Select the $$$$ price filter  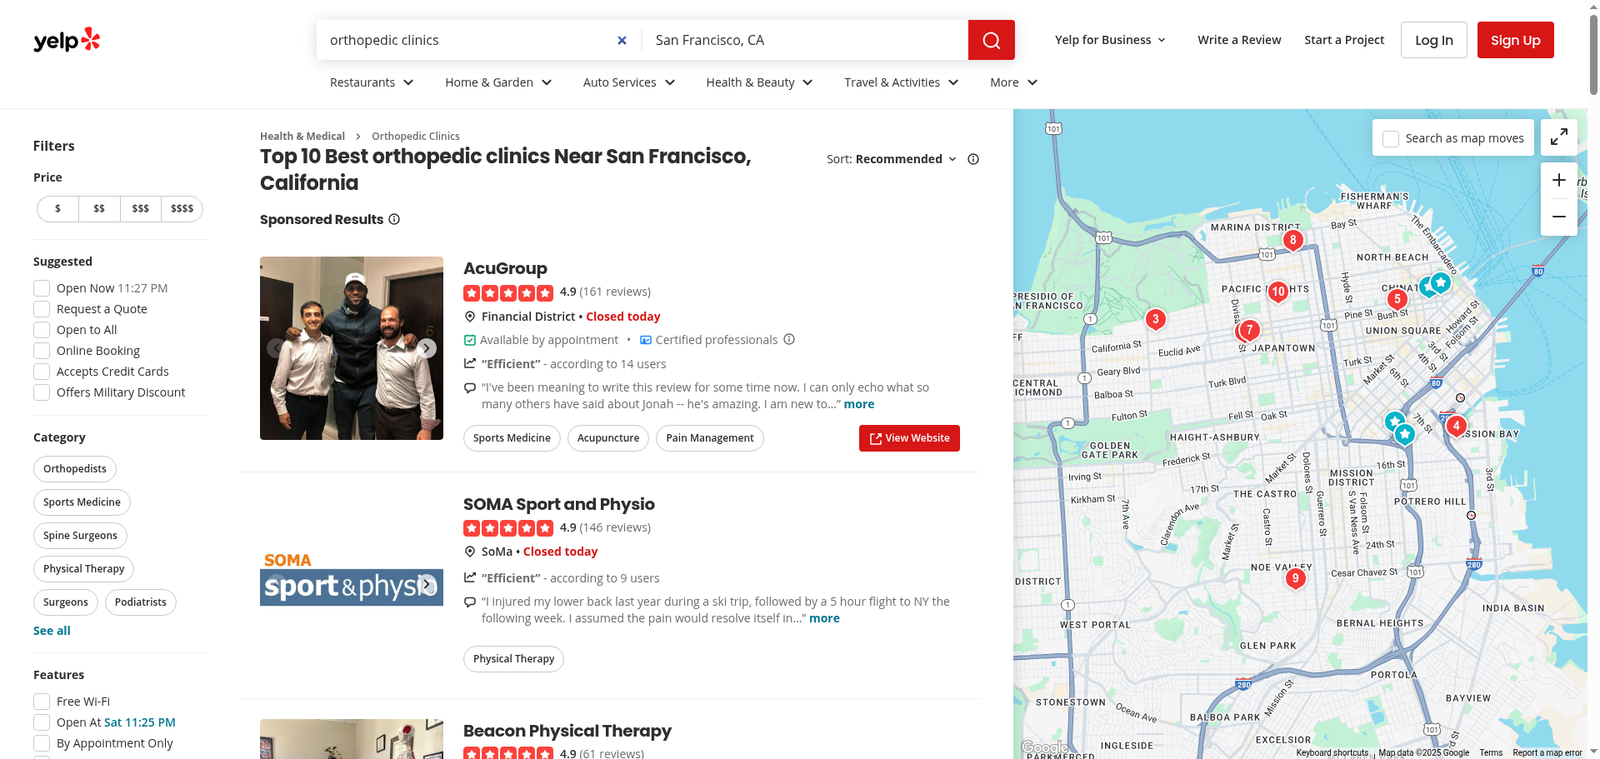coord(182,209)
